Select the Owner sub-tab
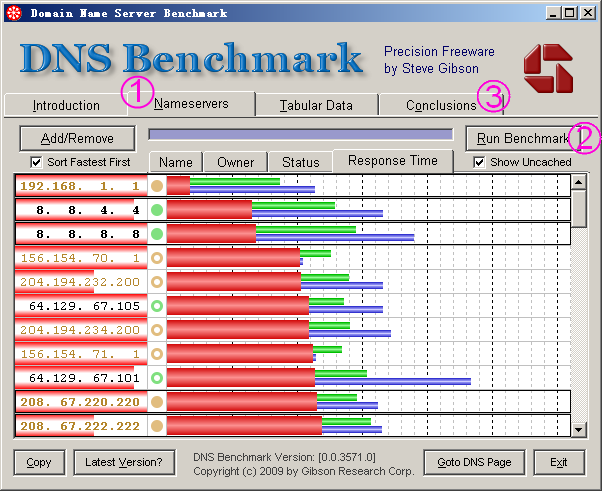 click(x=235, y=162)
